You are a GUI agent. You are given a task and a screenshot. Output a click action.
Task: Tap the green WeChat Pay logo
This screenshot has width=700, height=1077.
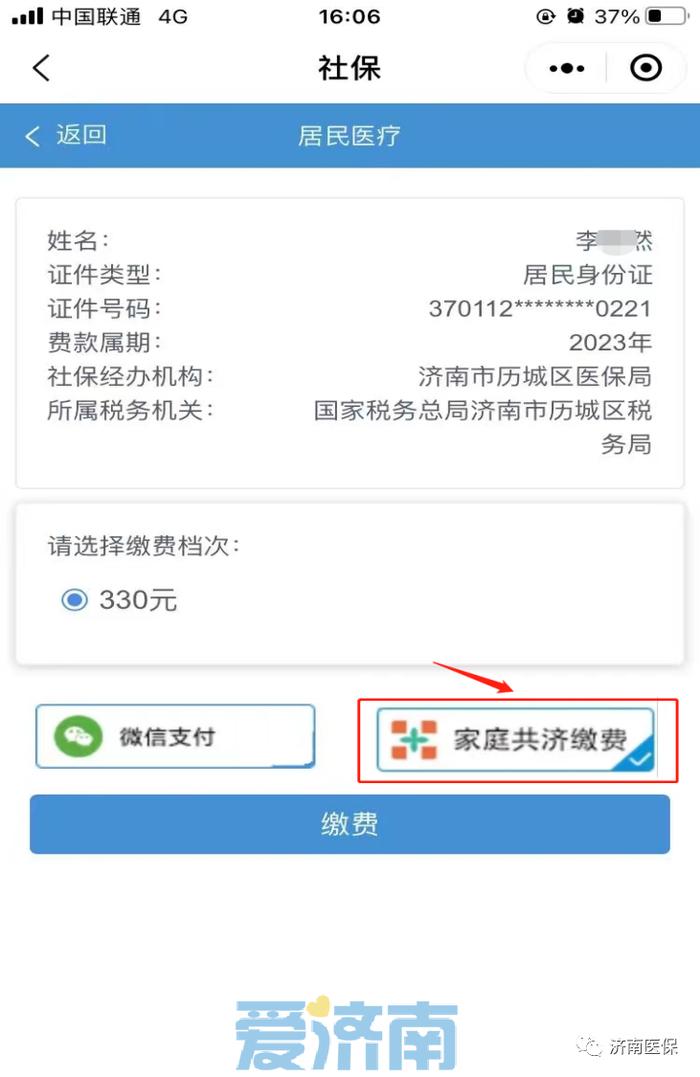78,736
